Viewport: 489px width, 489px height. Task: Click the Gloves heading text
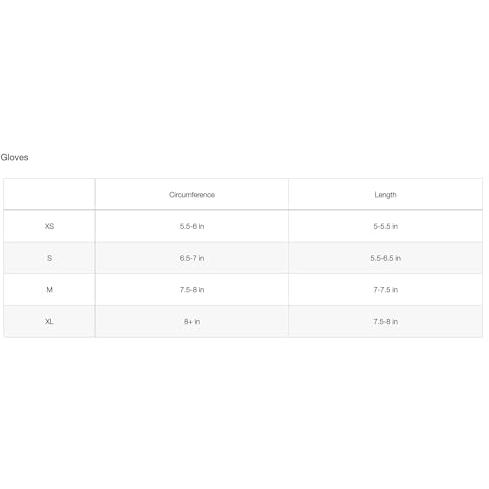tap(14, 157)
